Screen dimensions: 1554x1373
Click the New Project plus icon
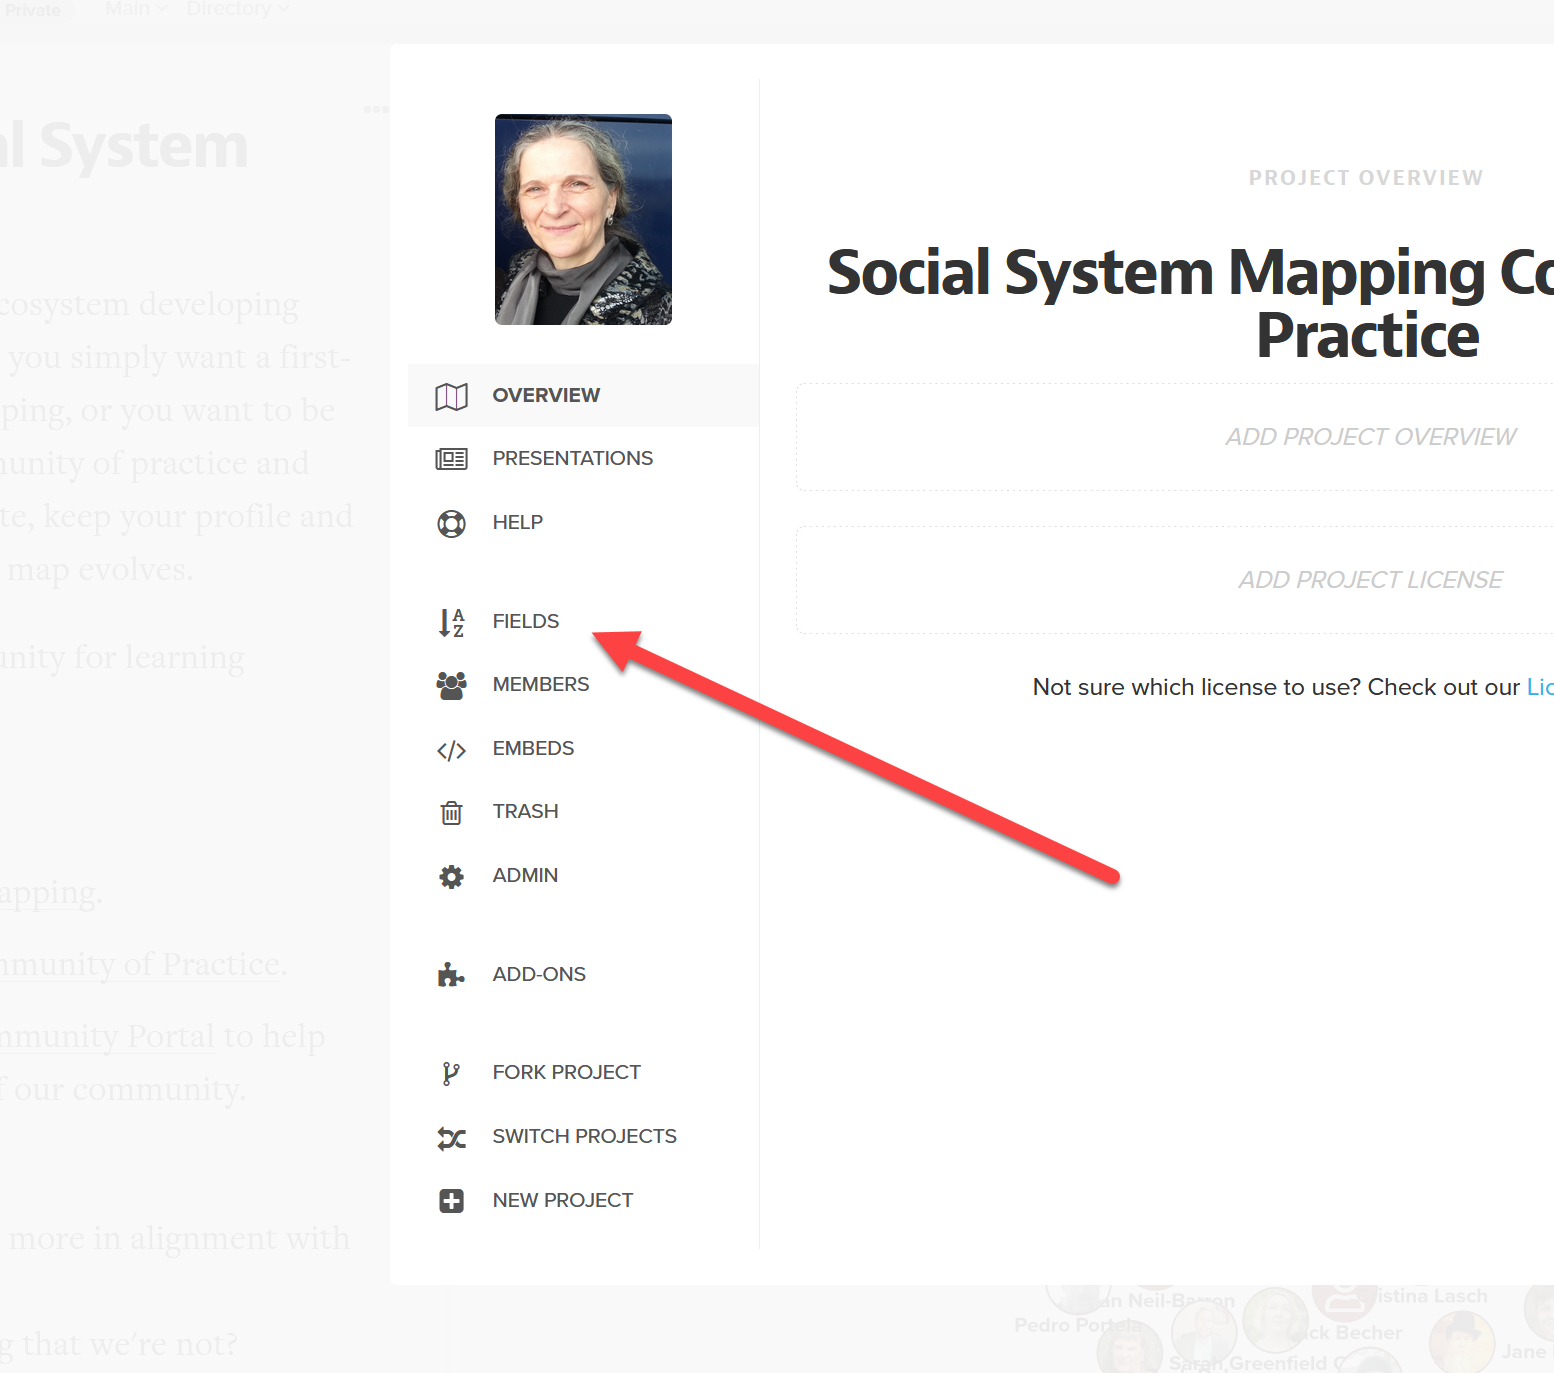(x=451, y=1200)
